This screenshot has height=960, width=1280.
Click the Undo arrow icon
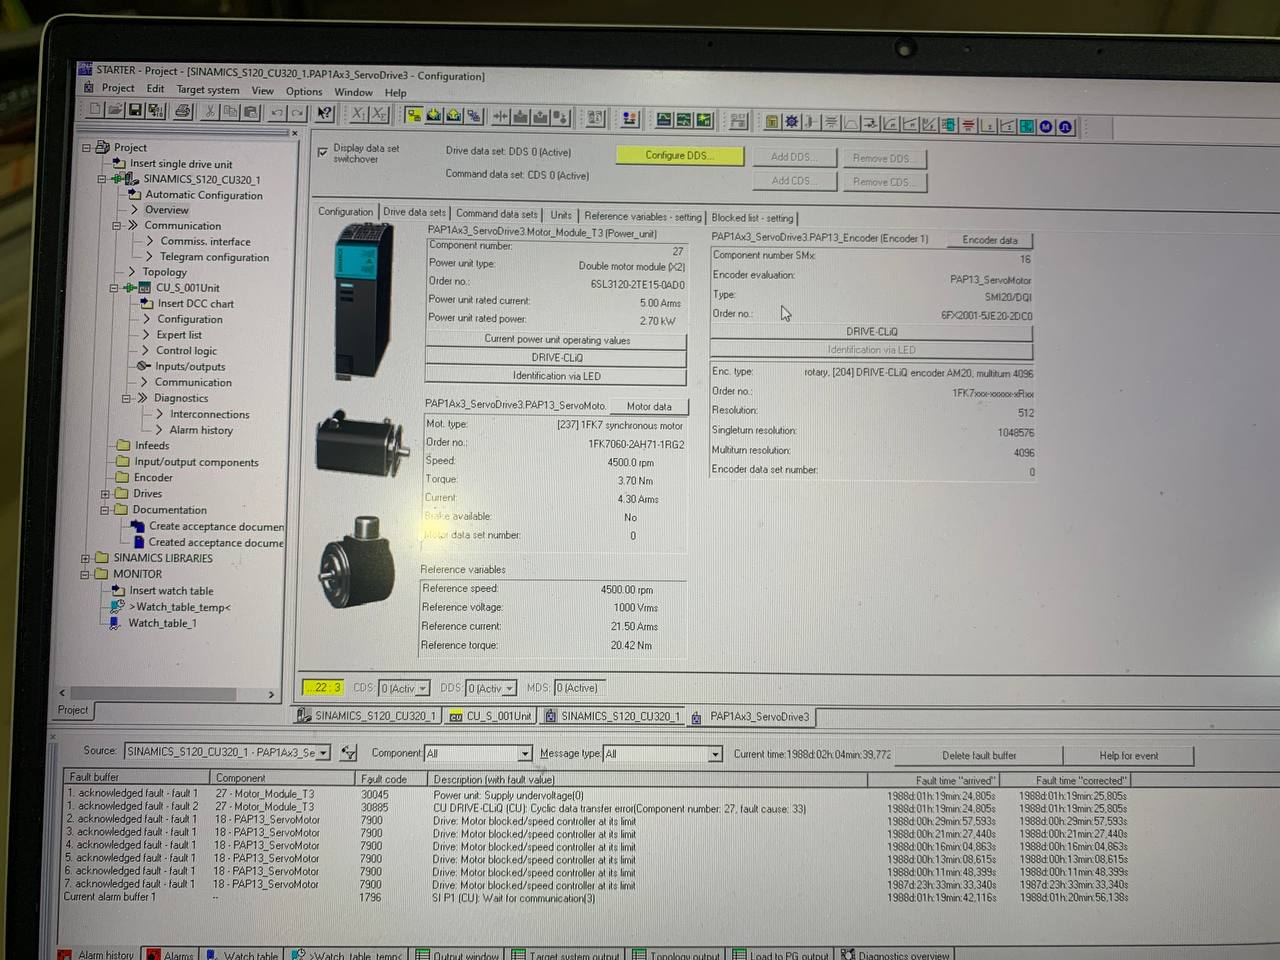pyautogui.click(x=278, y=113)
